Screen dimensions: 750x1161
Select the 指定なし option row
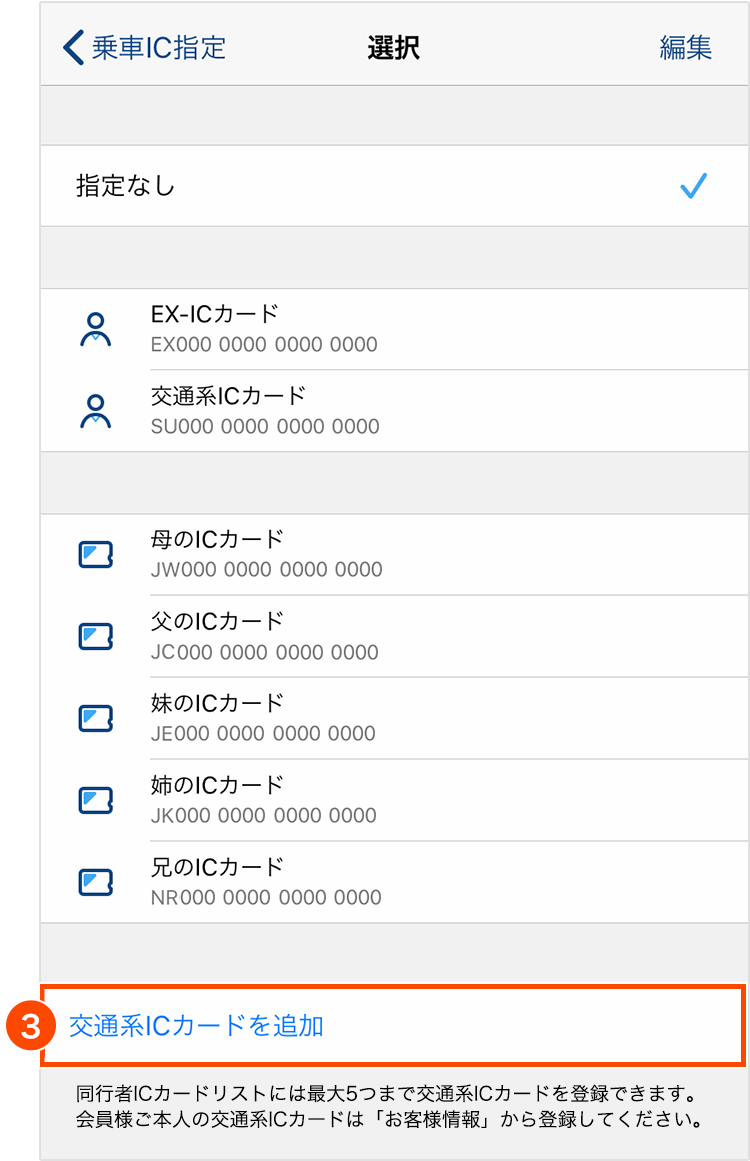coord(390,186)
